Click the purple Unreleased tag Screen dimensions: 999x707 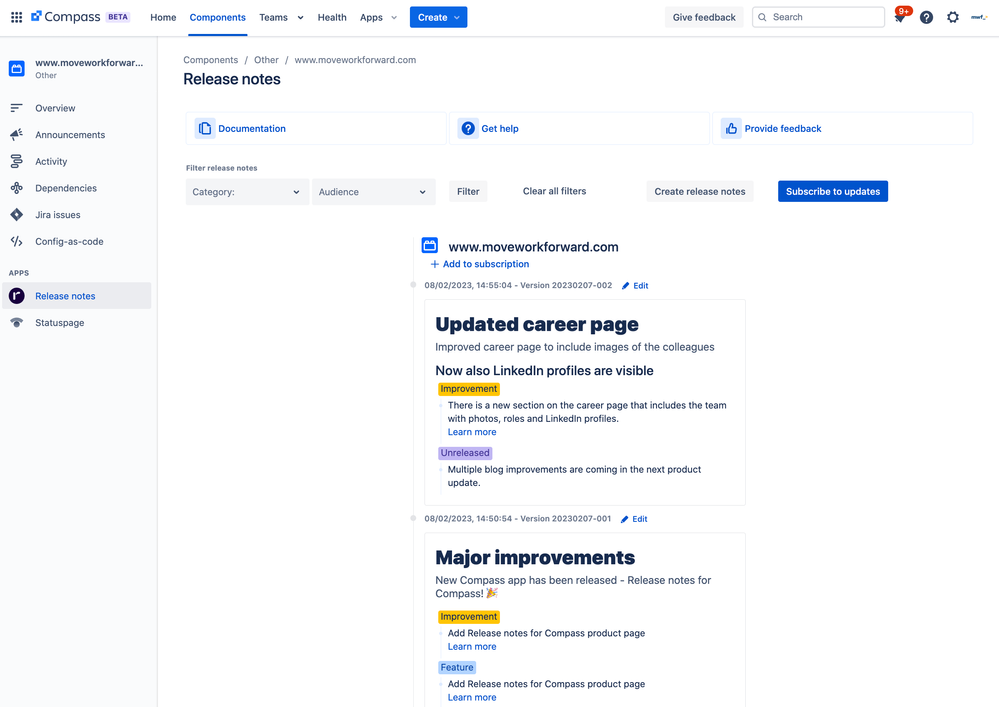point(465,453)
